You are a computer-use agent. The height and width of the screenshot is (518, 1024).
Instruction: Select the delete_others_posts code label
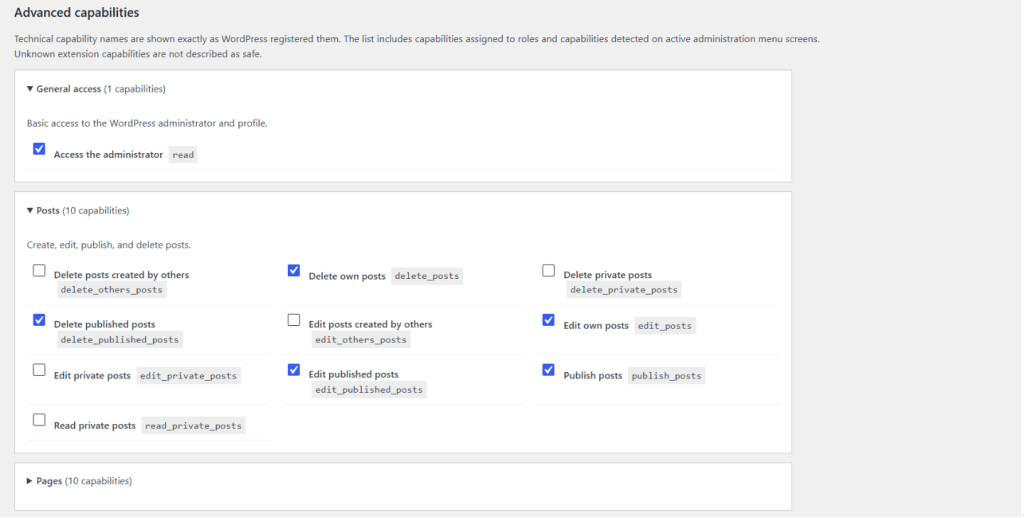tap(112, 289)
